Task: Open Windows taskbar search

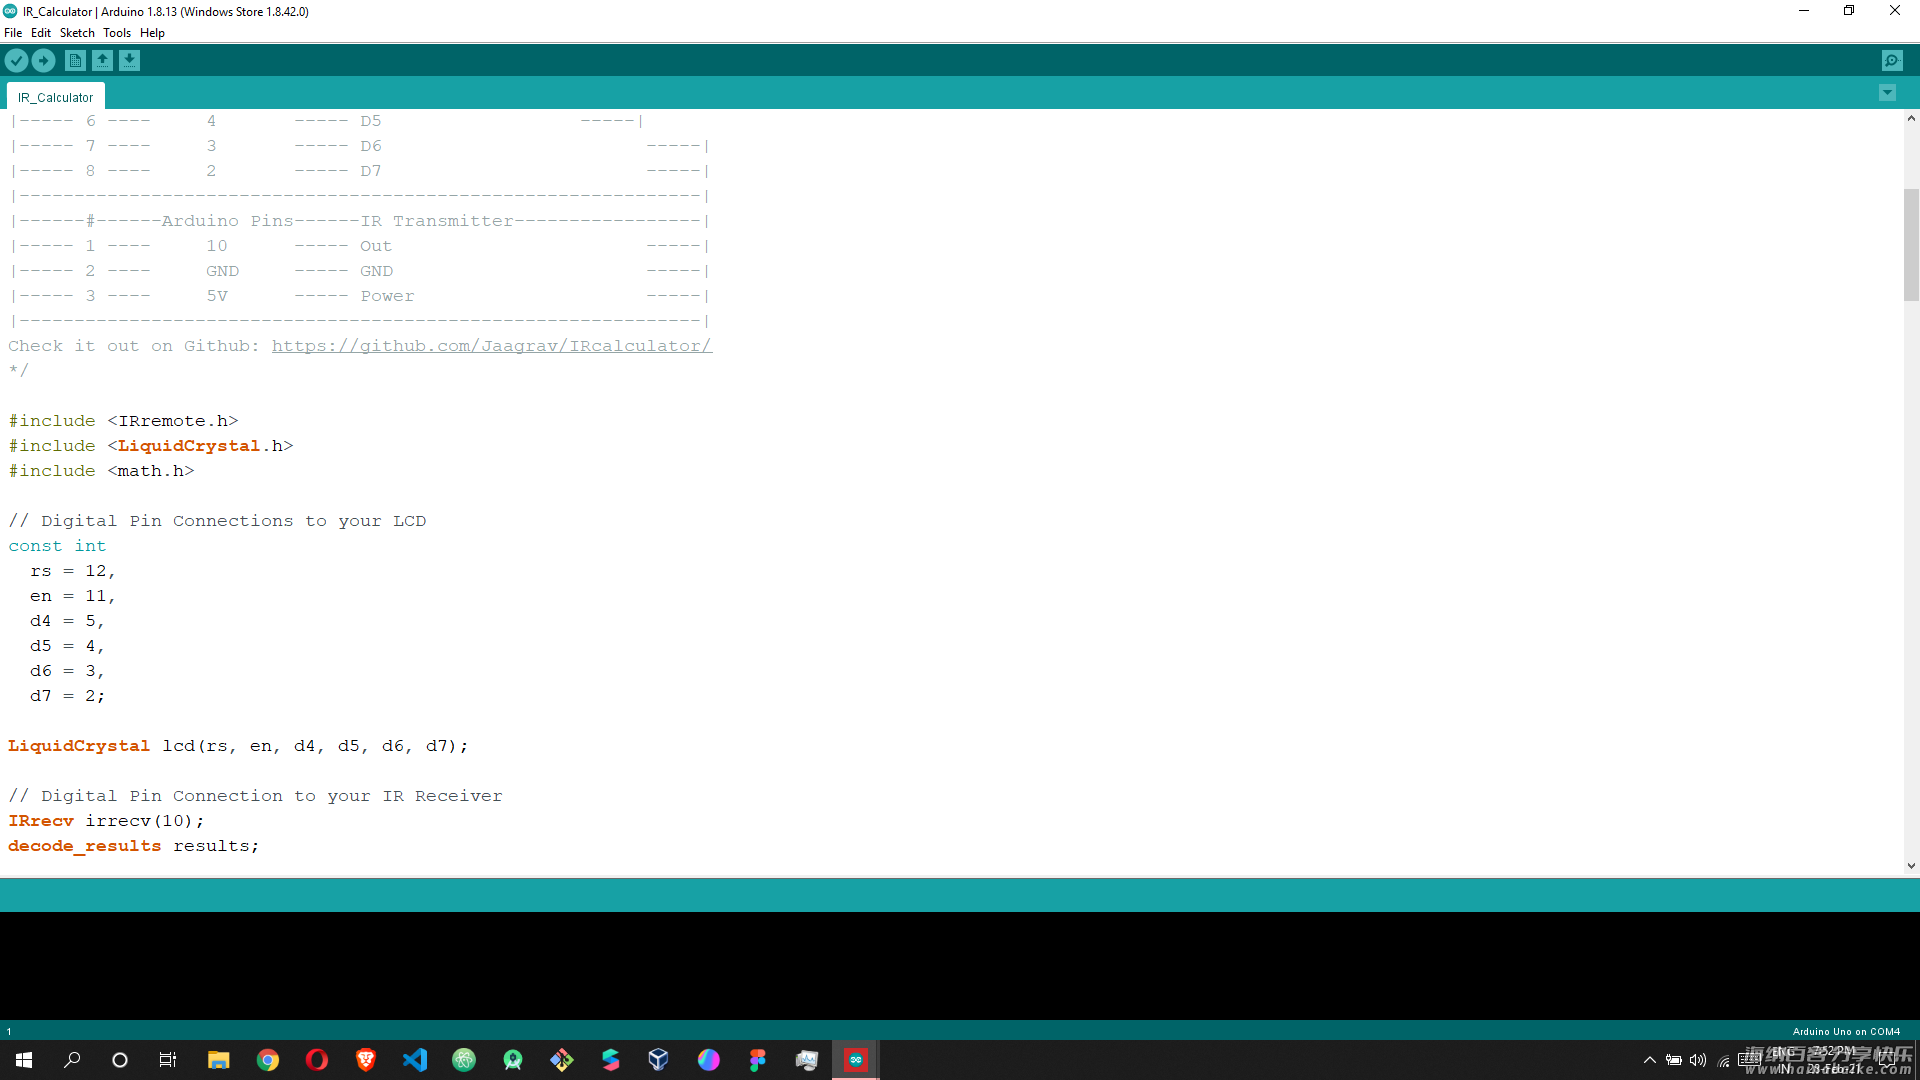Action: [x=72, y=1060]
